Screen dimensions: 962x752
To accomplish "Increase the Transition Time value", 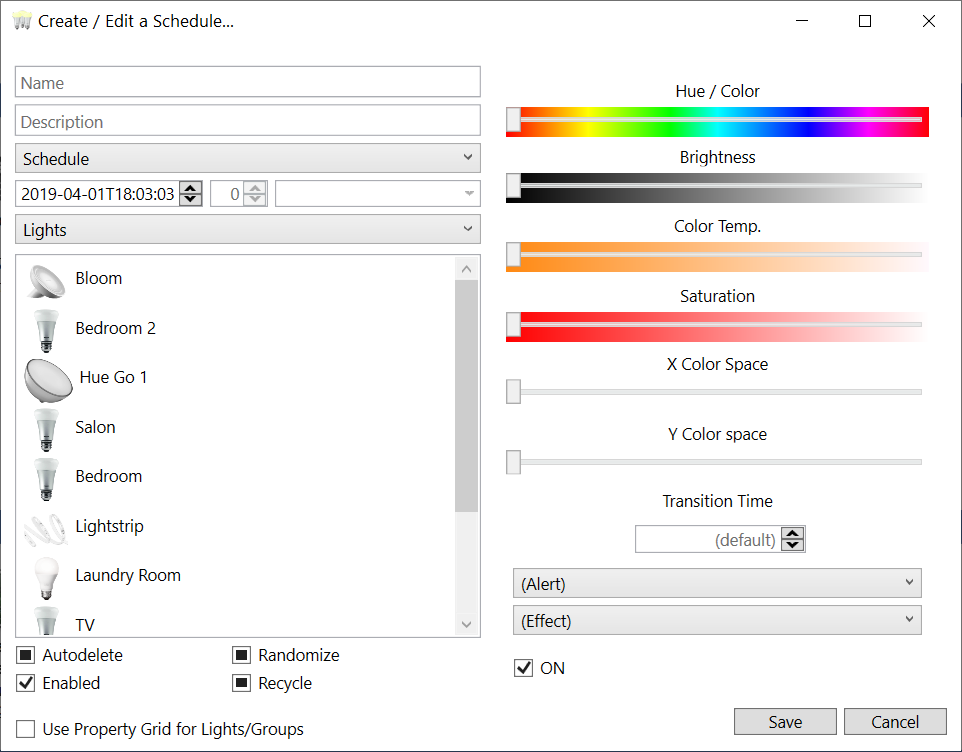I will (x=793, y=533).
